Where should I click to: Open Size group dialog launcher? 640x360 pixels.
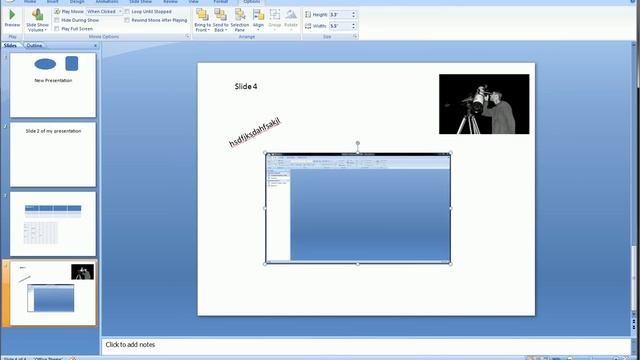(x=355, y=36)
